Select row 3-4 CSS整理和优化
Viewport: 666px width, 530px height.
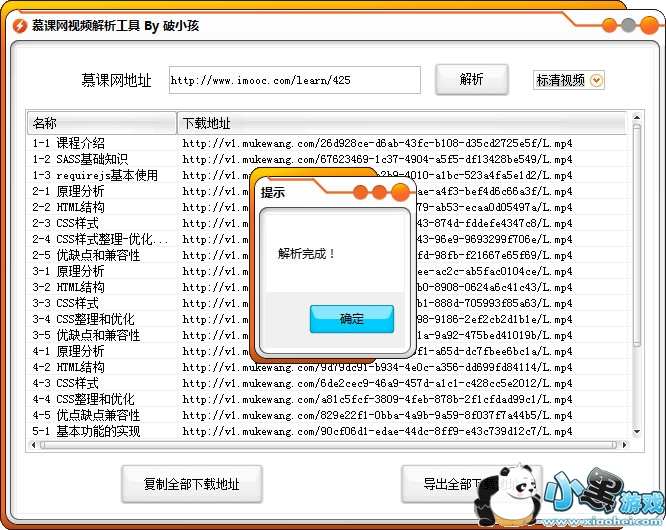pyautogui.click(x=327, y=319)
